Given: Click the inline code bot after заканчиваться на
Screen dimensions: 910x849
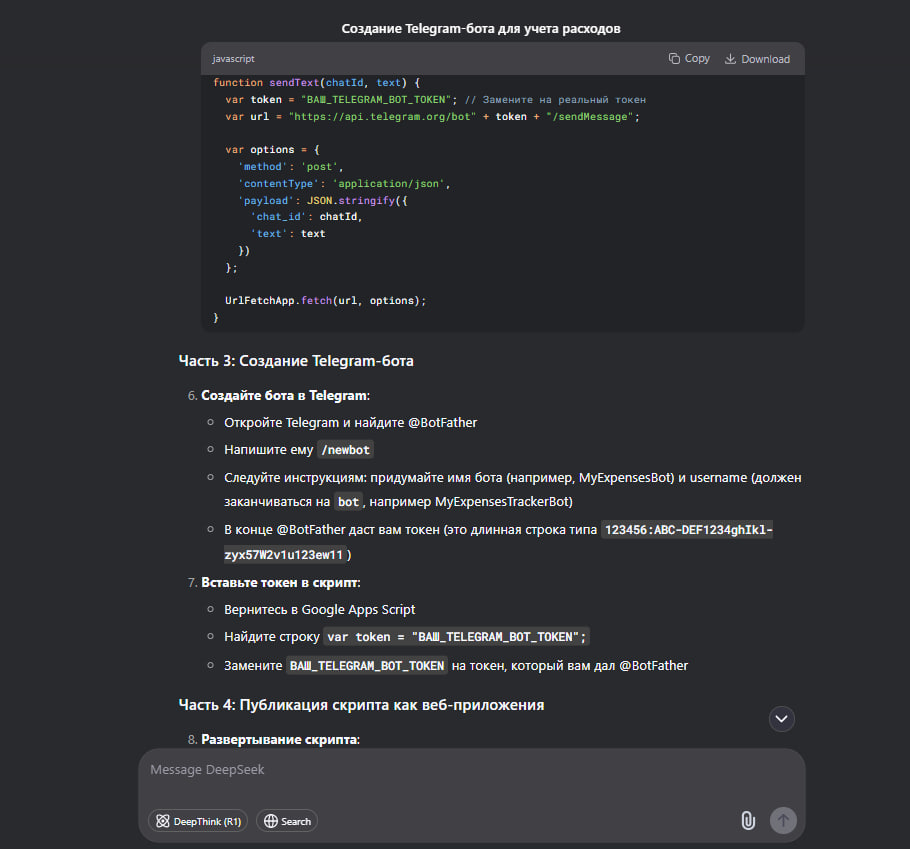Looking at the screenshot, I should coord(348,502).
